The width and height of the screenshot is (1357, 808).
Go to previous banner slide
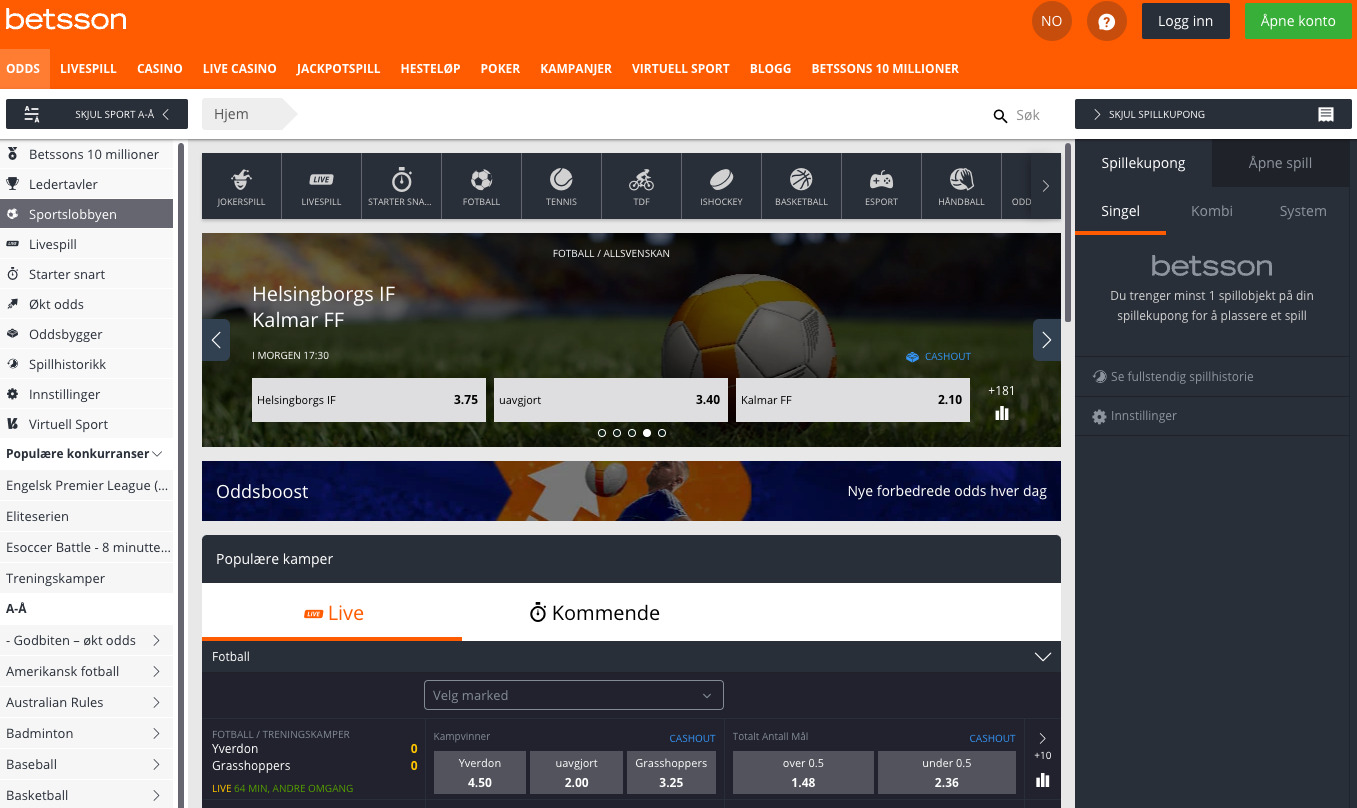[216, 340]
